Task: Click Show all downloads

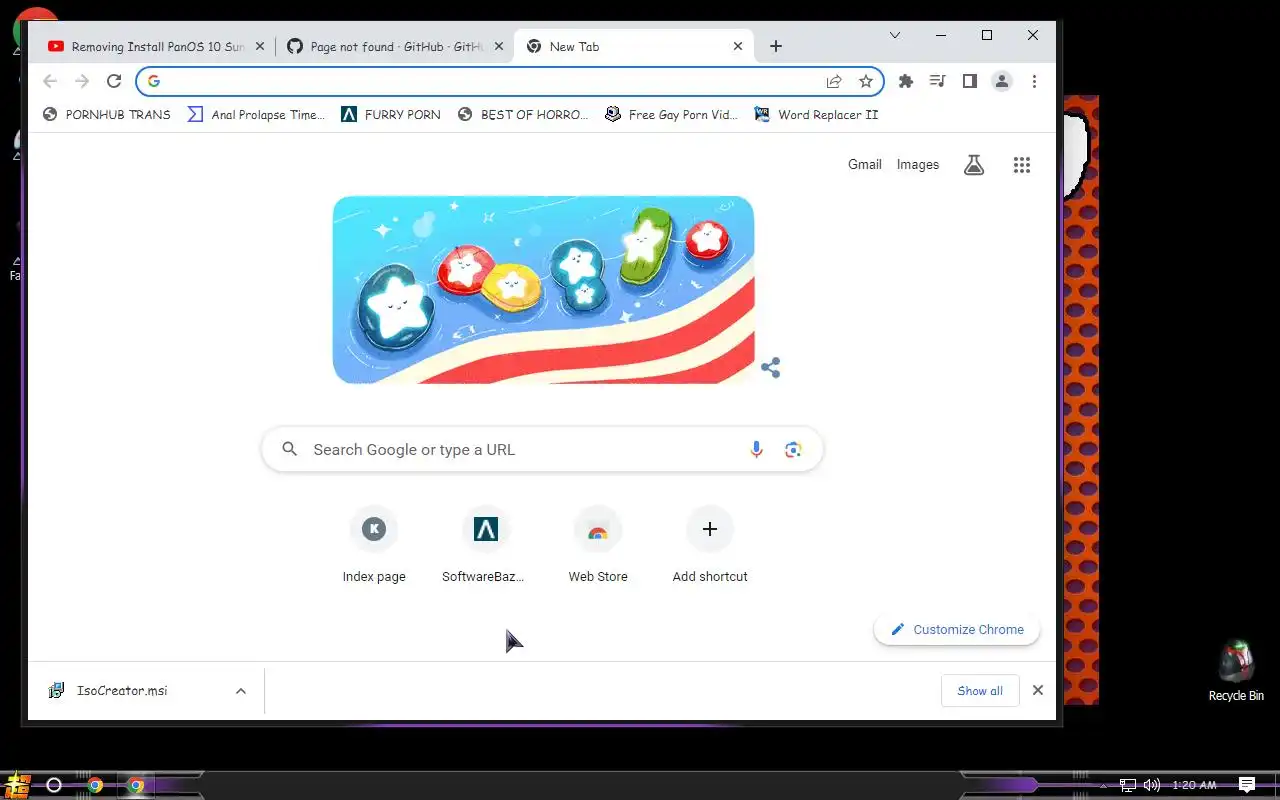Action: click(980, 691)
